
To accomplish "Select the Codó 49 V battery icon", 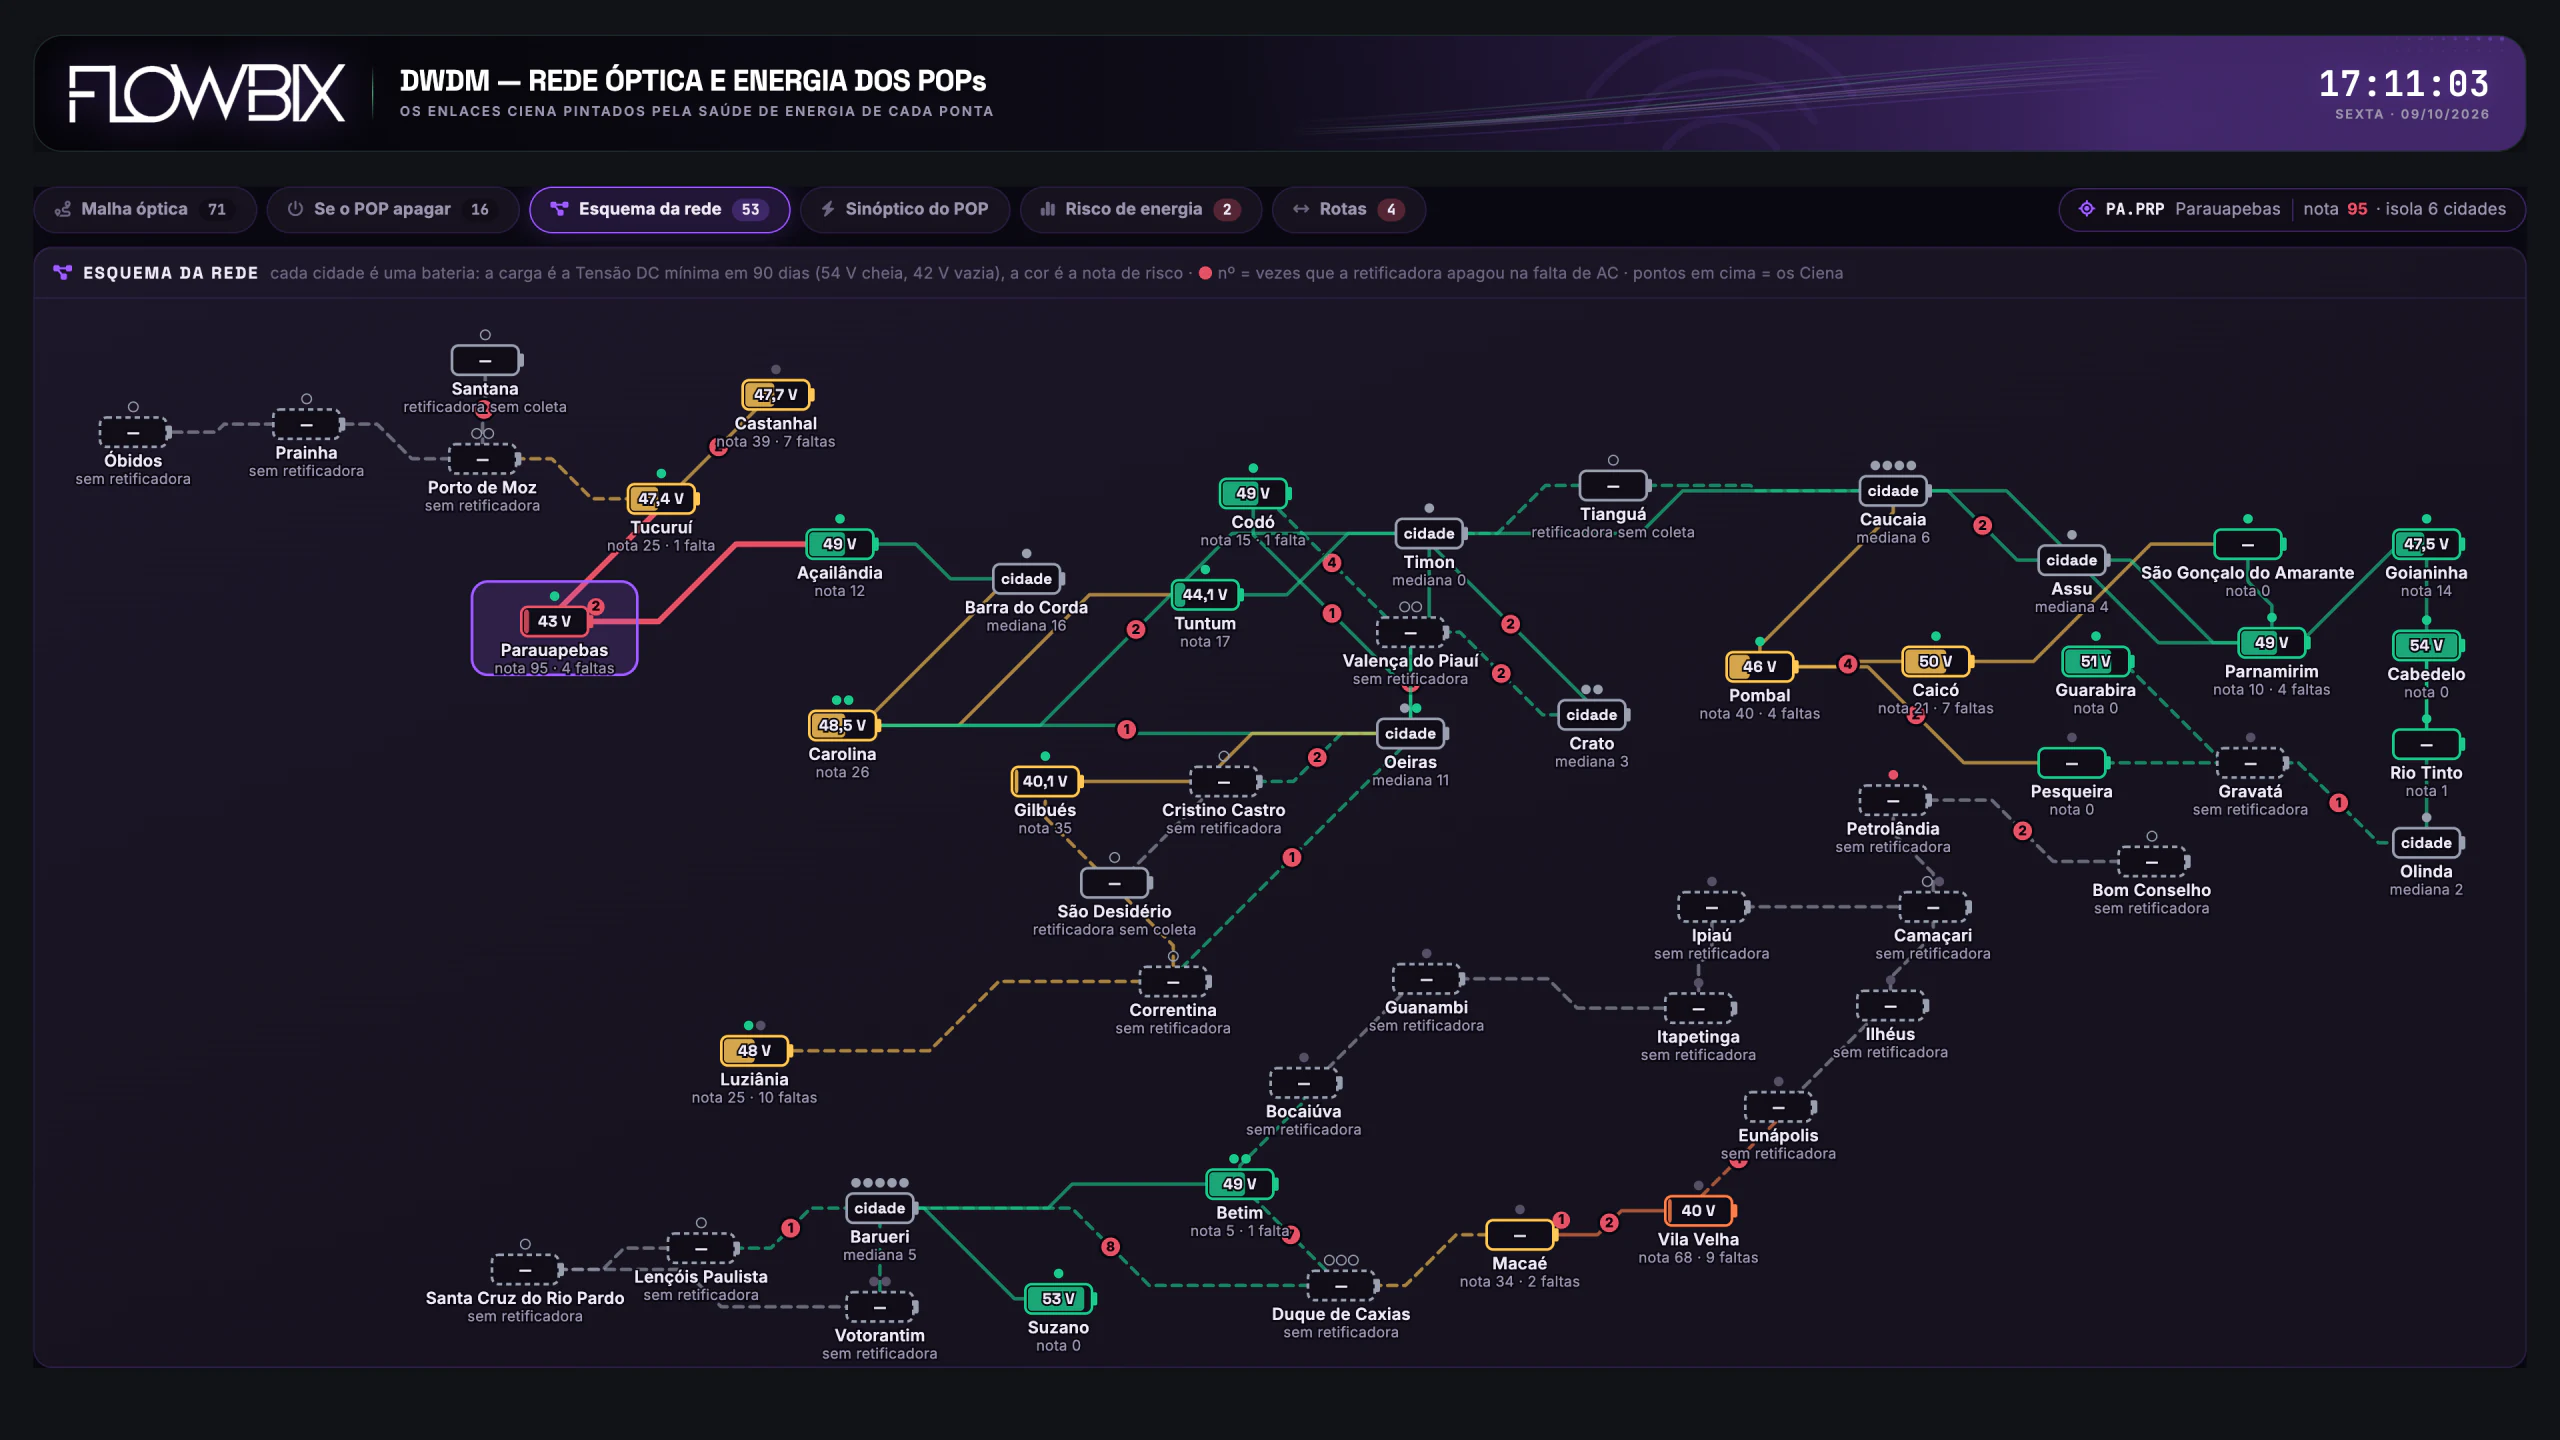I will click(1253, 493).
